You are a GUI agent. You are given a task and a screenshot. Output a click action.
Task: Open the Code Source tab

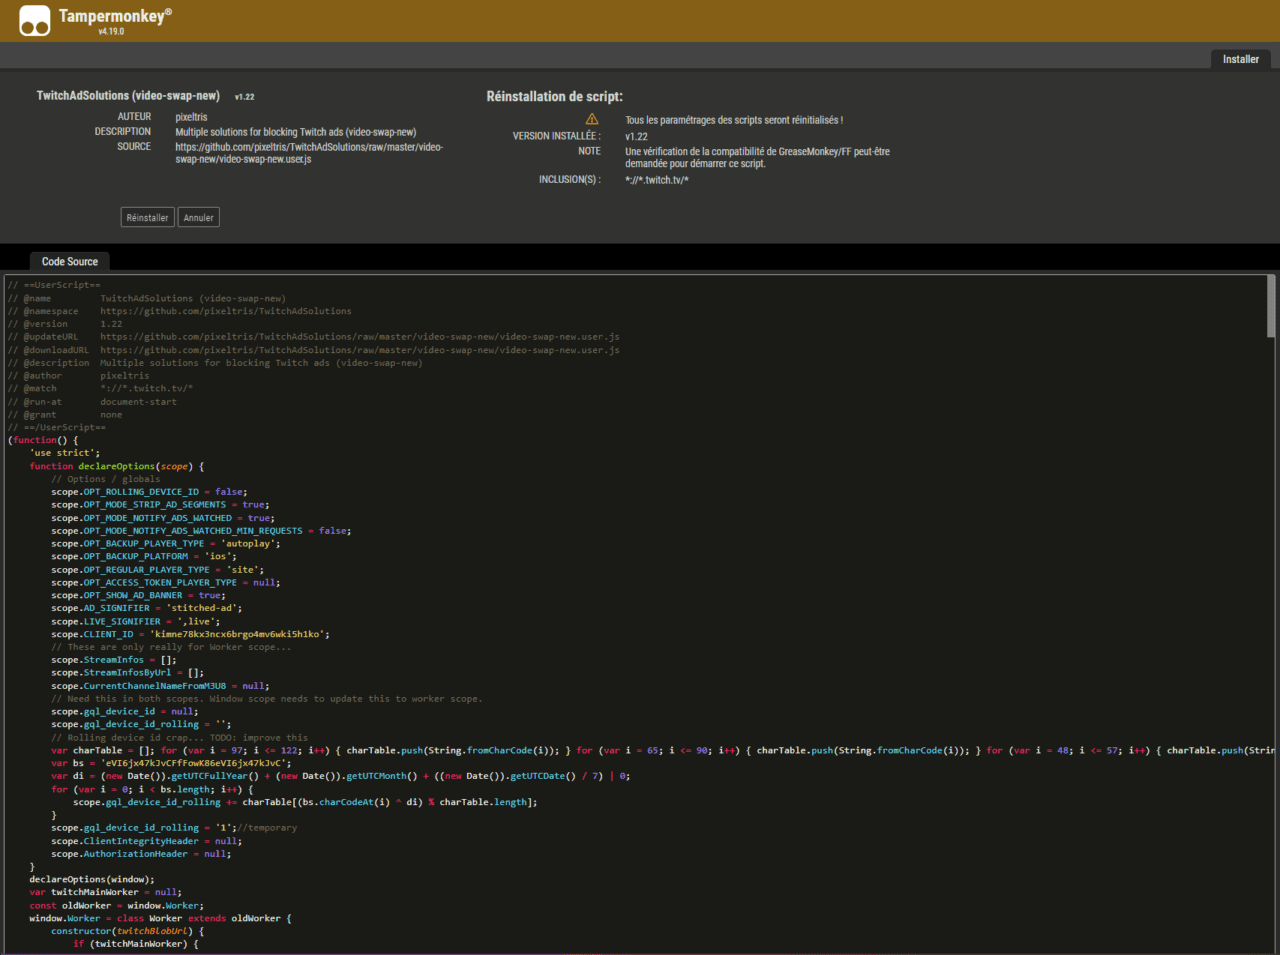click(70, 261)
